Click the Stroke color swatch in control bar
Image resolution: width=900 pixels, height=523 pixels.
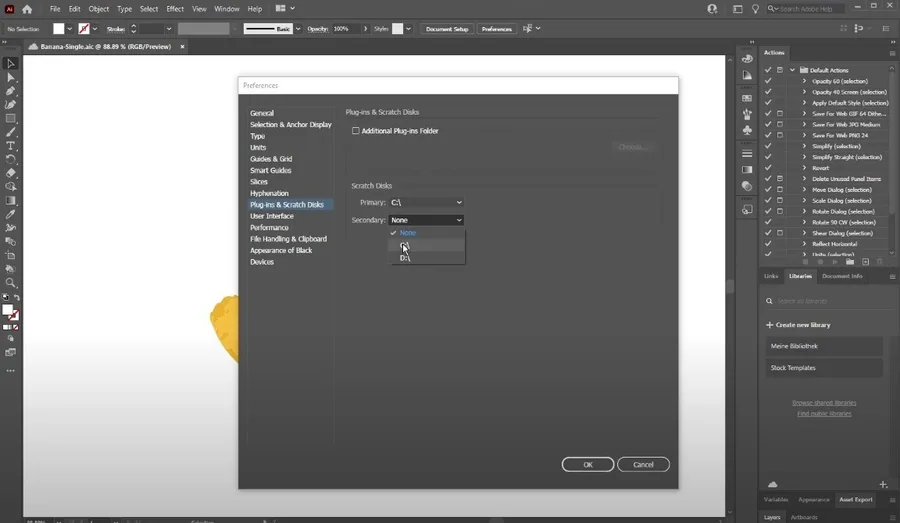(84, 29)
